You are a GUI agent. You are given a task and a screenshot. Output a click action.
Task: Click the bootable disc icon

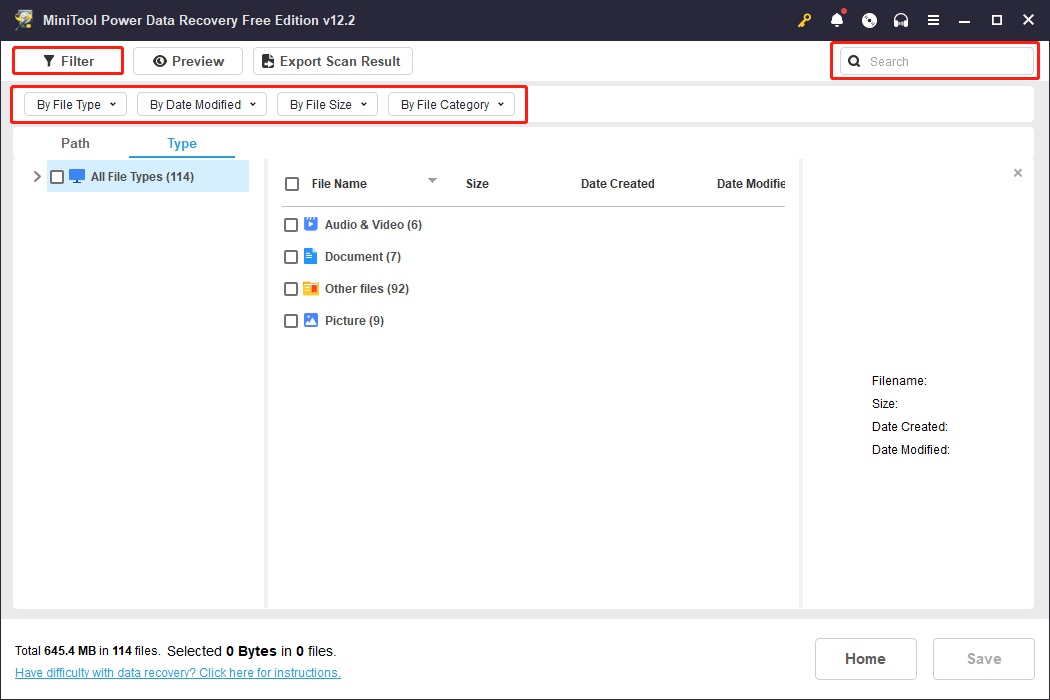[869, 20]
